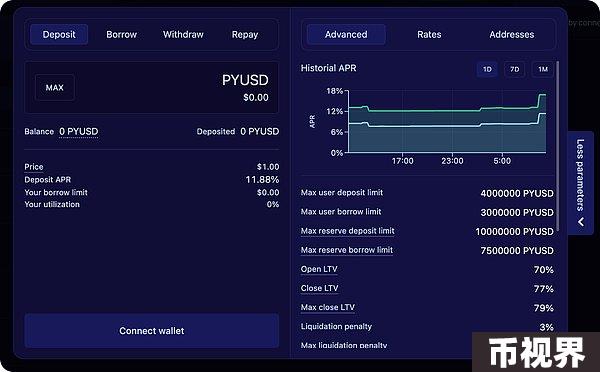
Task: Click the 77% Close LTV value
Action: (x=544, y=289)
